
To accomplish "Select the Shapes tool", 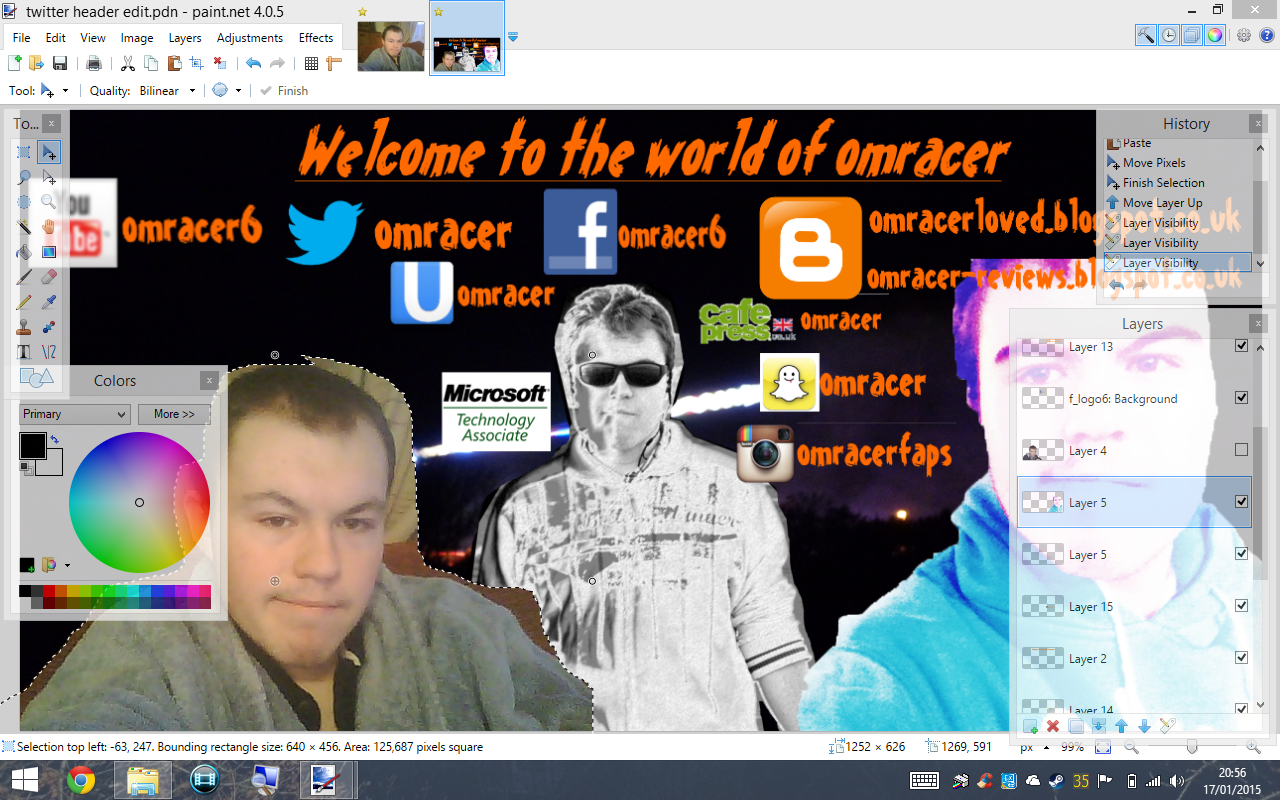I will 37,377.
